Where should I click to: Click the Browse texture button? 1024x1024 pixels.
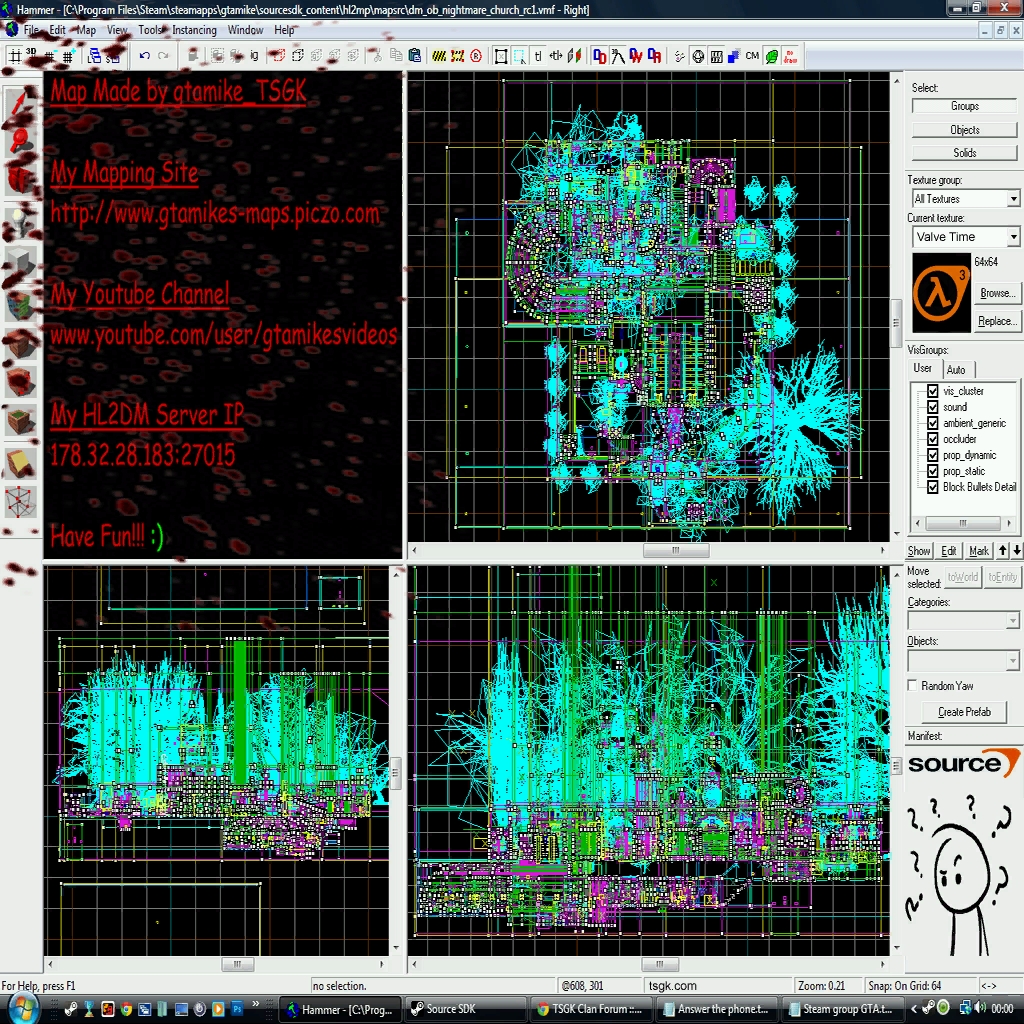click(x=999, y=292)
